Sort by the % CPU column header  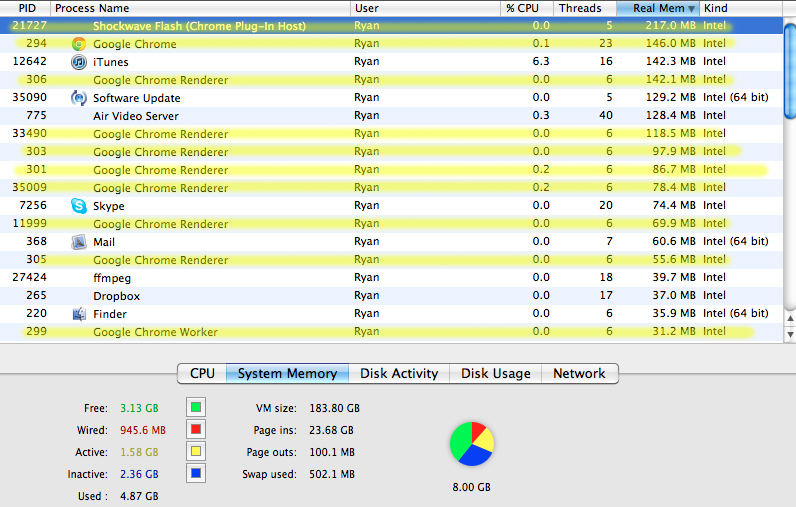[526, 8]
